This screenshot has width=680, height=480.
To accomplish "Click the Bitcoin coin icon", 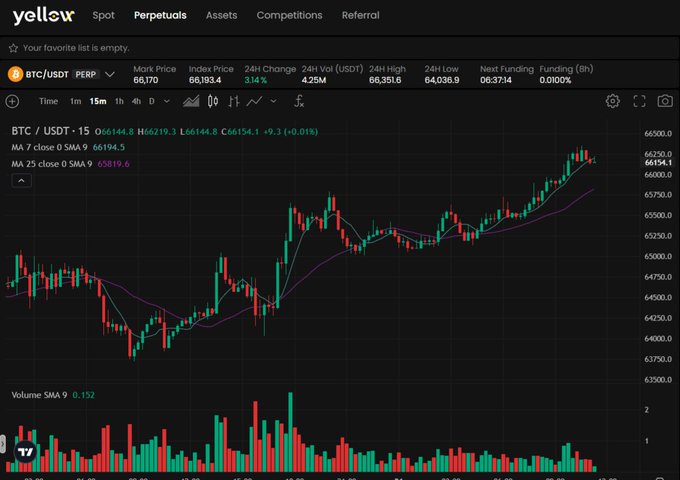I will pos(15,74).
